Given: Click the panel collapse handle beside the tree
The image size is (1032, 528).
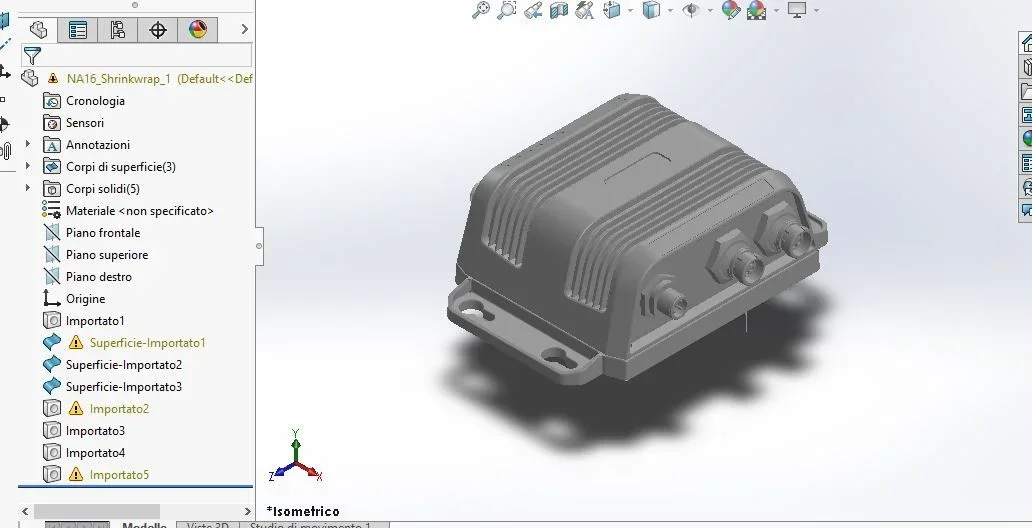Looking at the screenshot, I should (x=259, y=246).
